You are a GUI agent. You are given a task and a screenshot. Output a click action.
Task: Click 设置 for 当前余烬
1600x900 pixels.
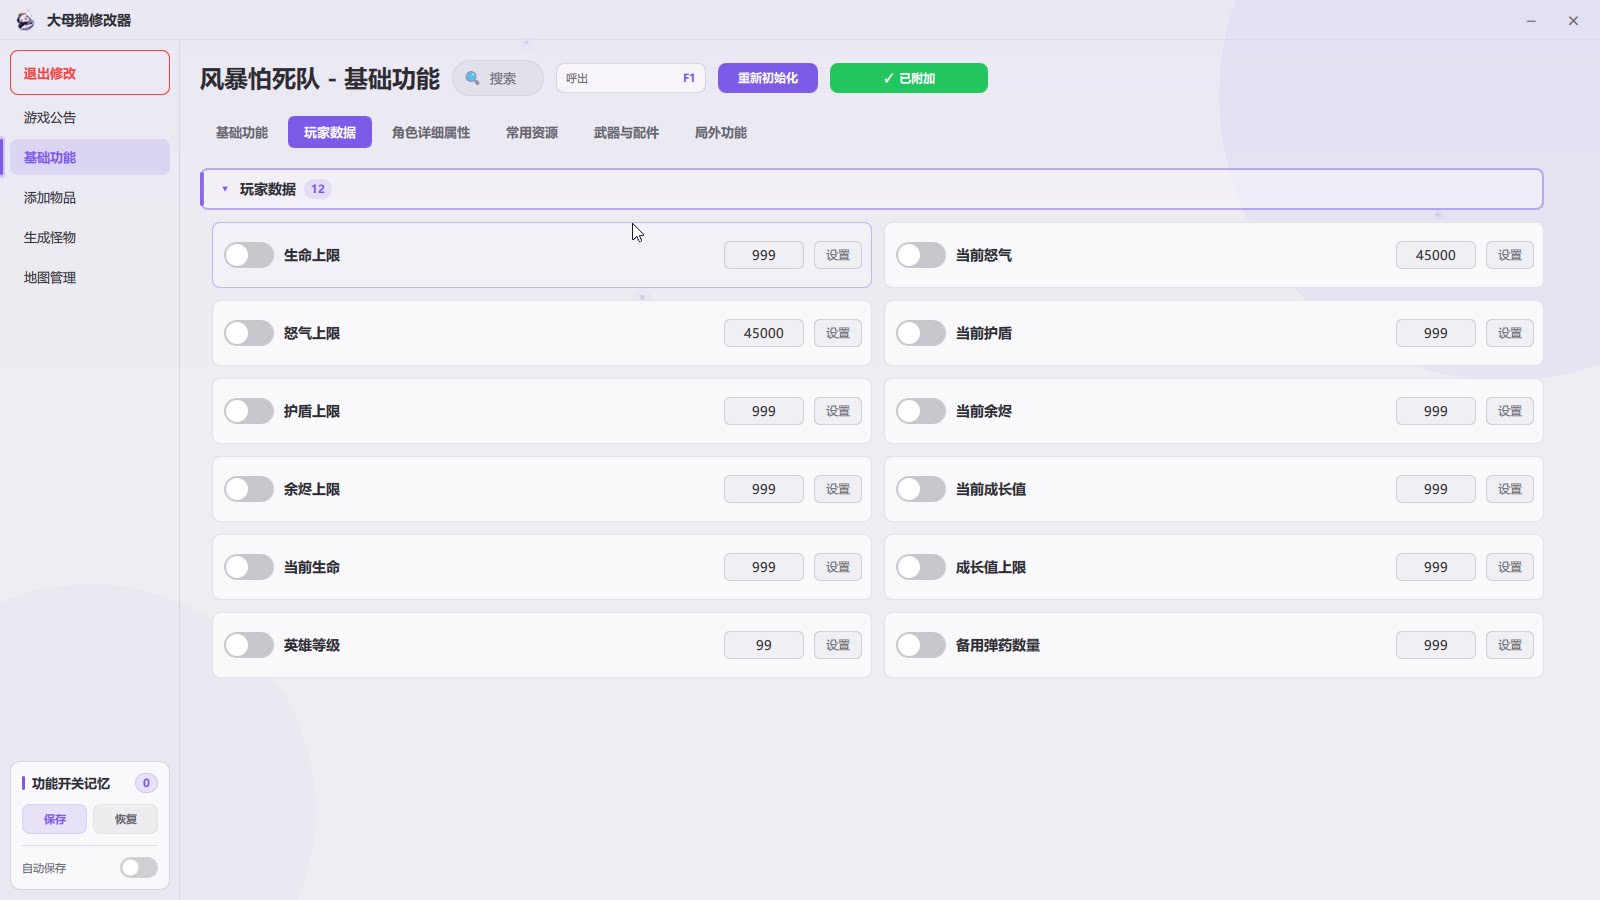coord(1510,411)
